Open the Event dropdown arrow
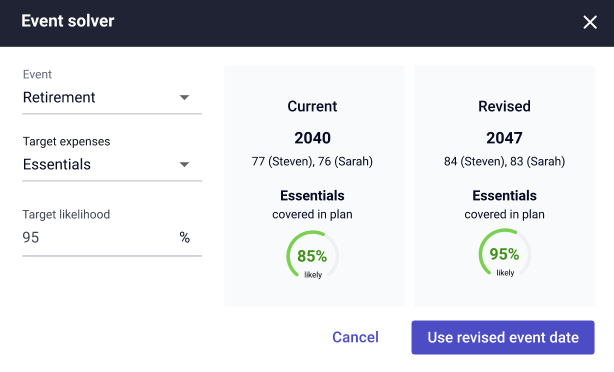 (x=184, y=97)
